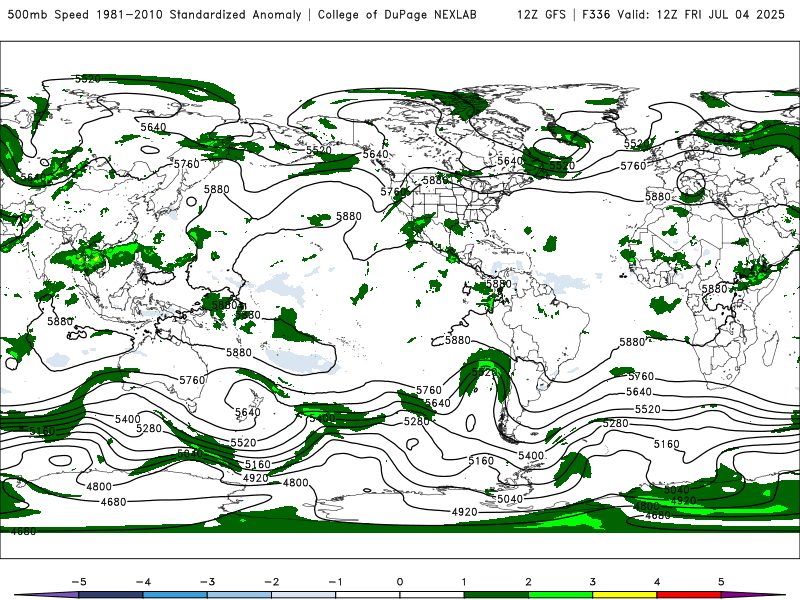Image resolution: width=800 pixels, height=600 pixels.
Task: Click the legend tick label "0"
Action: coord(400,582)
